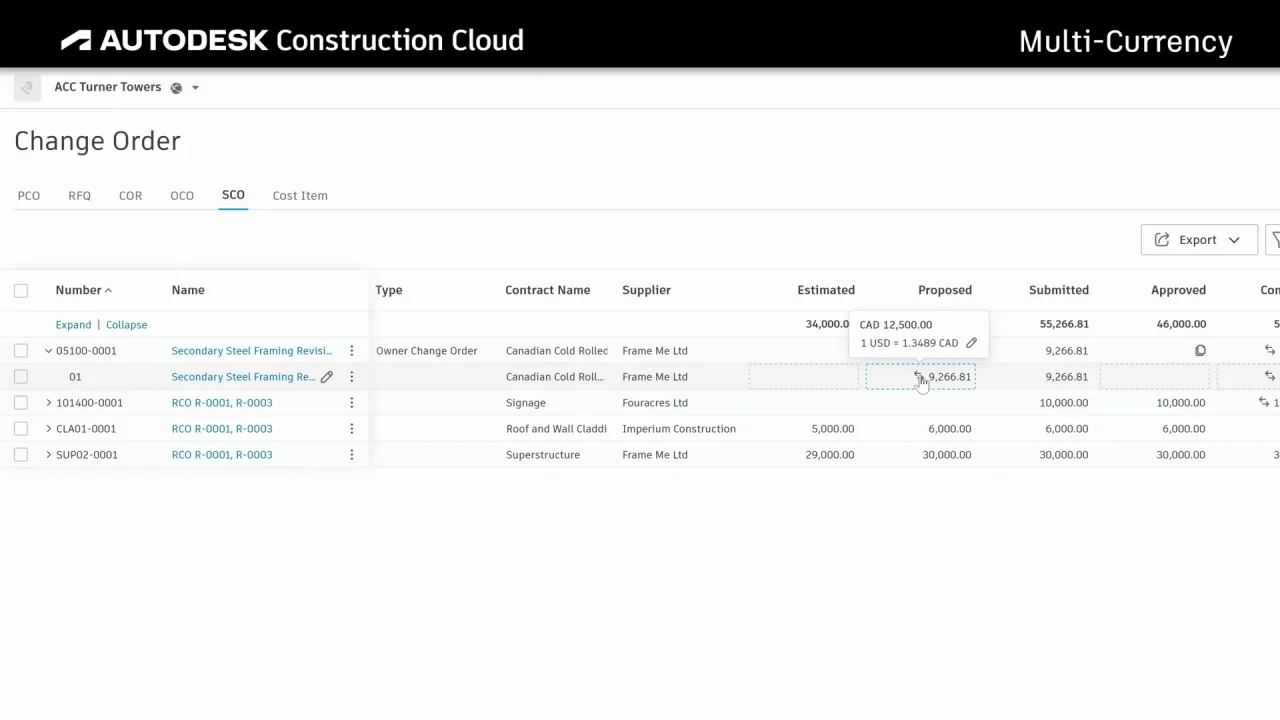
Task: Click the Expand all rows link
Action: 73,325
